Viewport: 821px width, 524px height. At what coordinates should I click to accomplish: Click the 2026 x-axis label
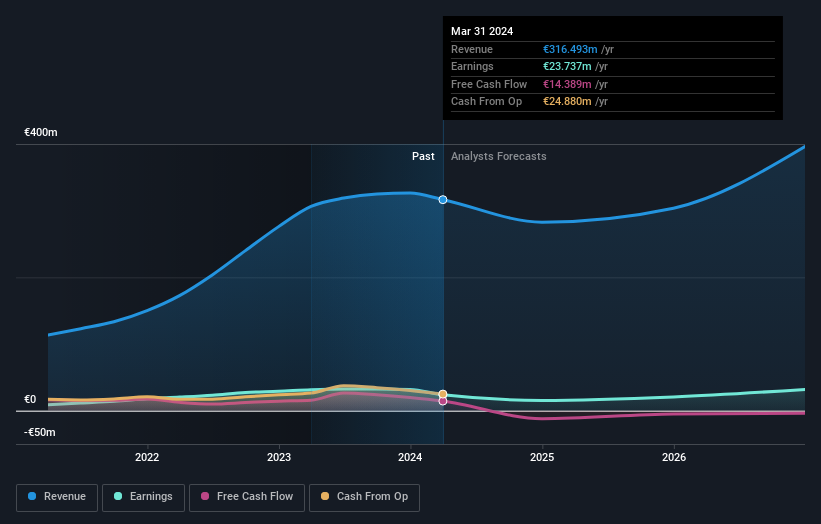pyautogui.click(x=674, y=457)
